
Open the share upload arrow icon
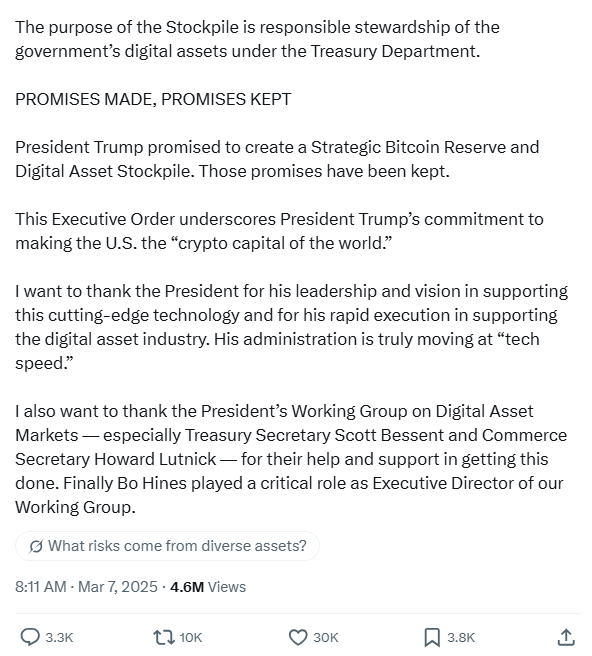coord(566,637)
